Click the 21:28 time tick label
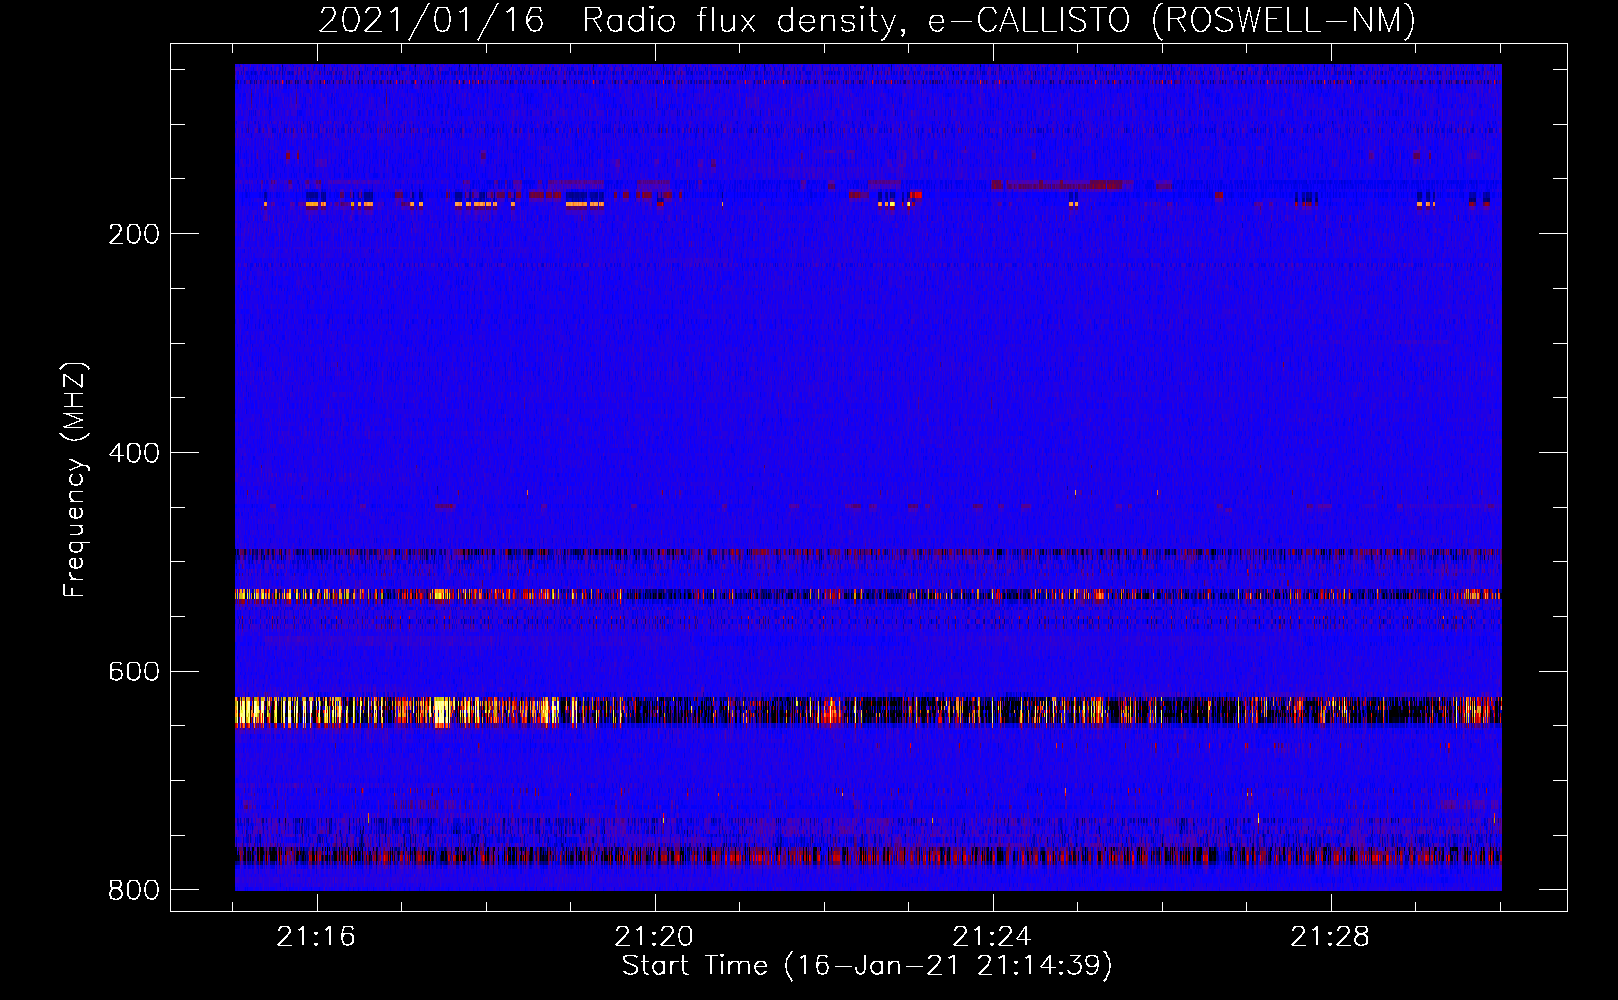This screenshot has width=1618, height=1000. point(1330,937)
